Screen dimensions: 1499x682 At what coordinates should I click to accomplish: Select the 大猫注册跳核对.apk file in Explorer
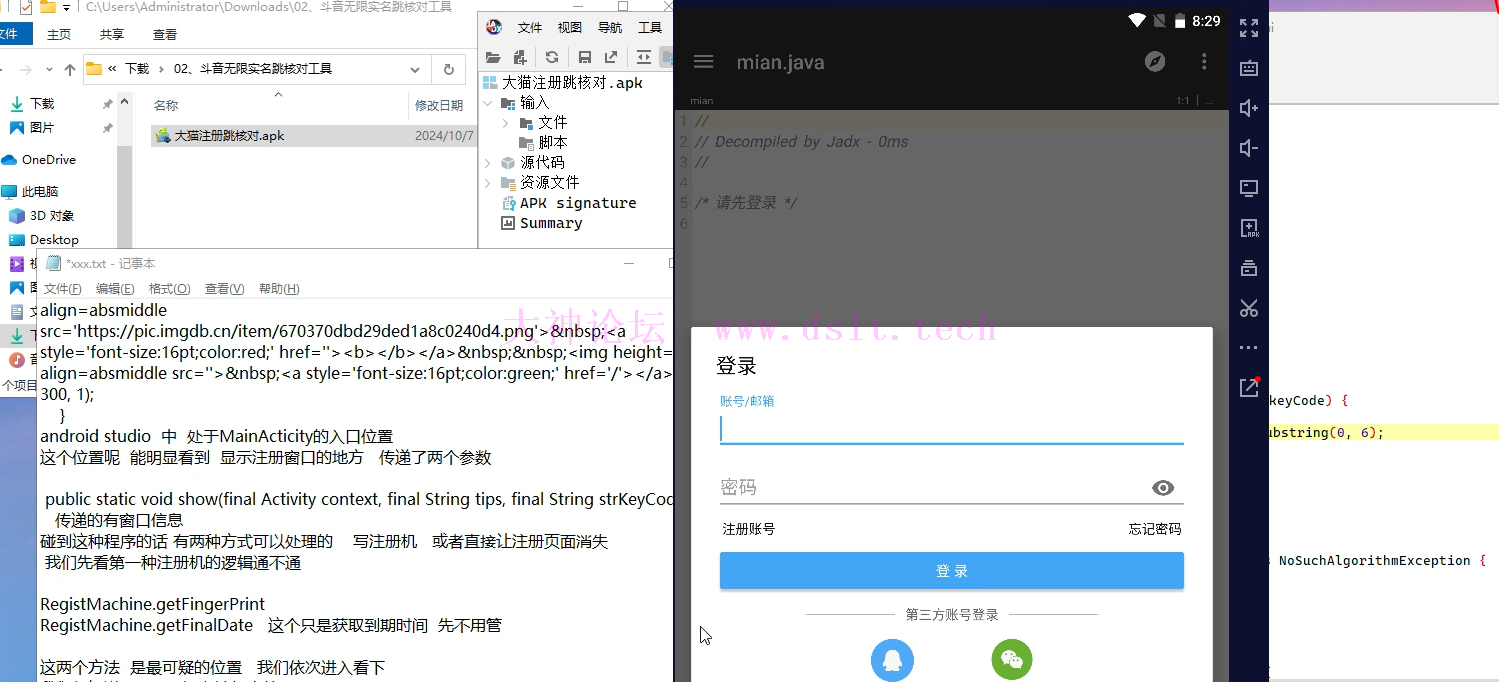pos(313,135)
